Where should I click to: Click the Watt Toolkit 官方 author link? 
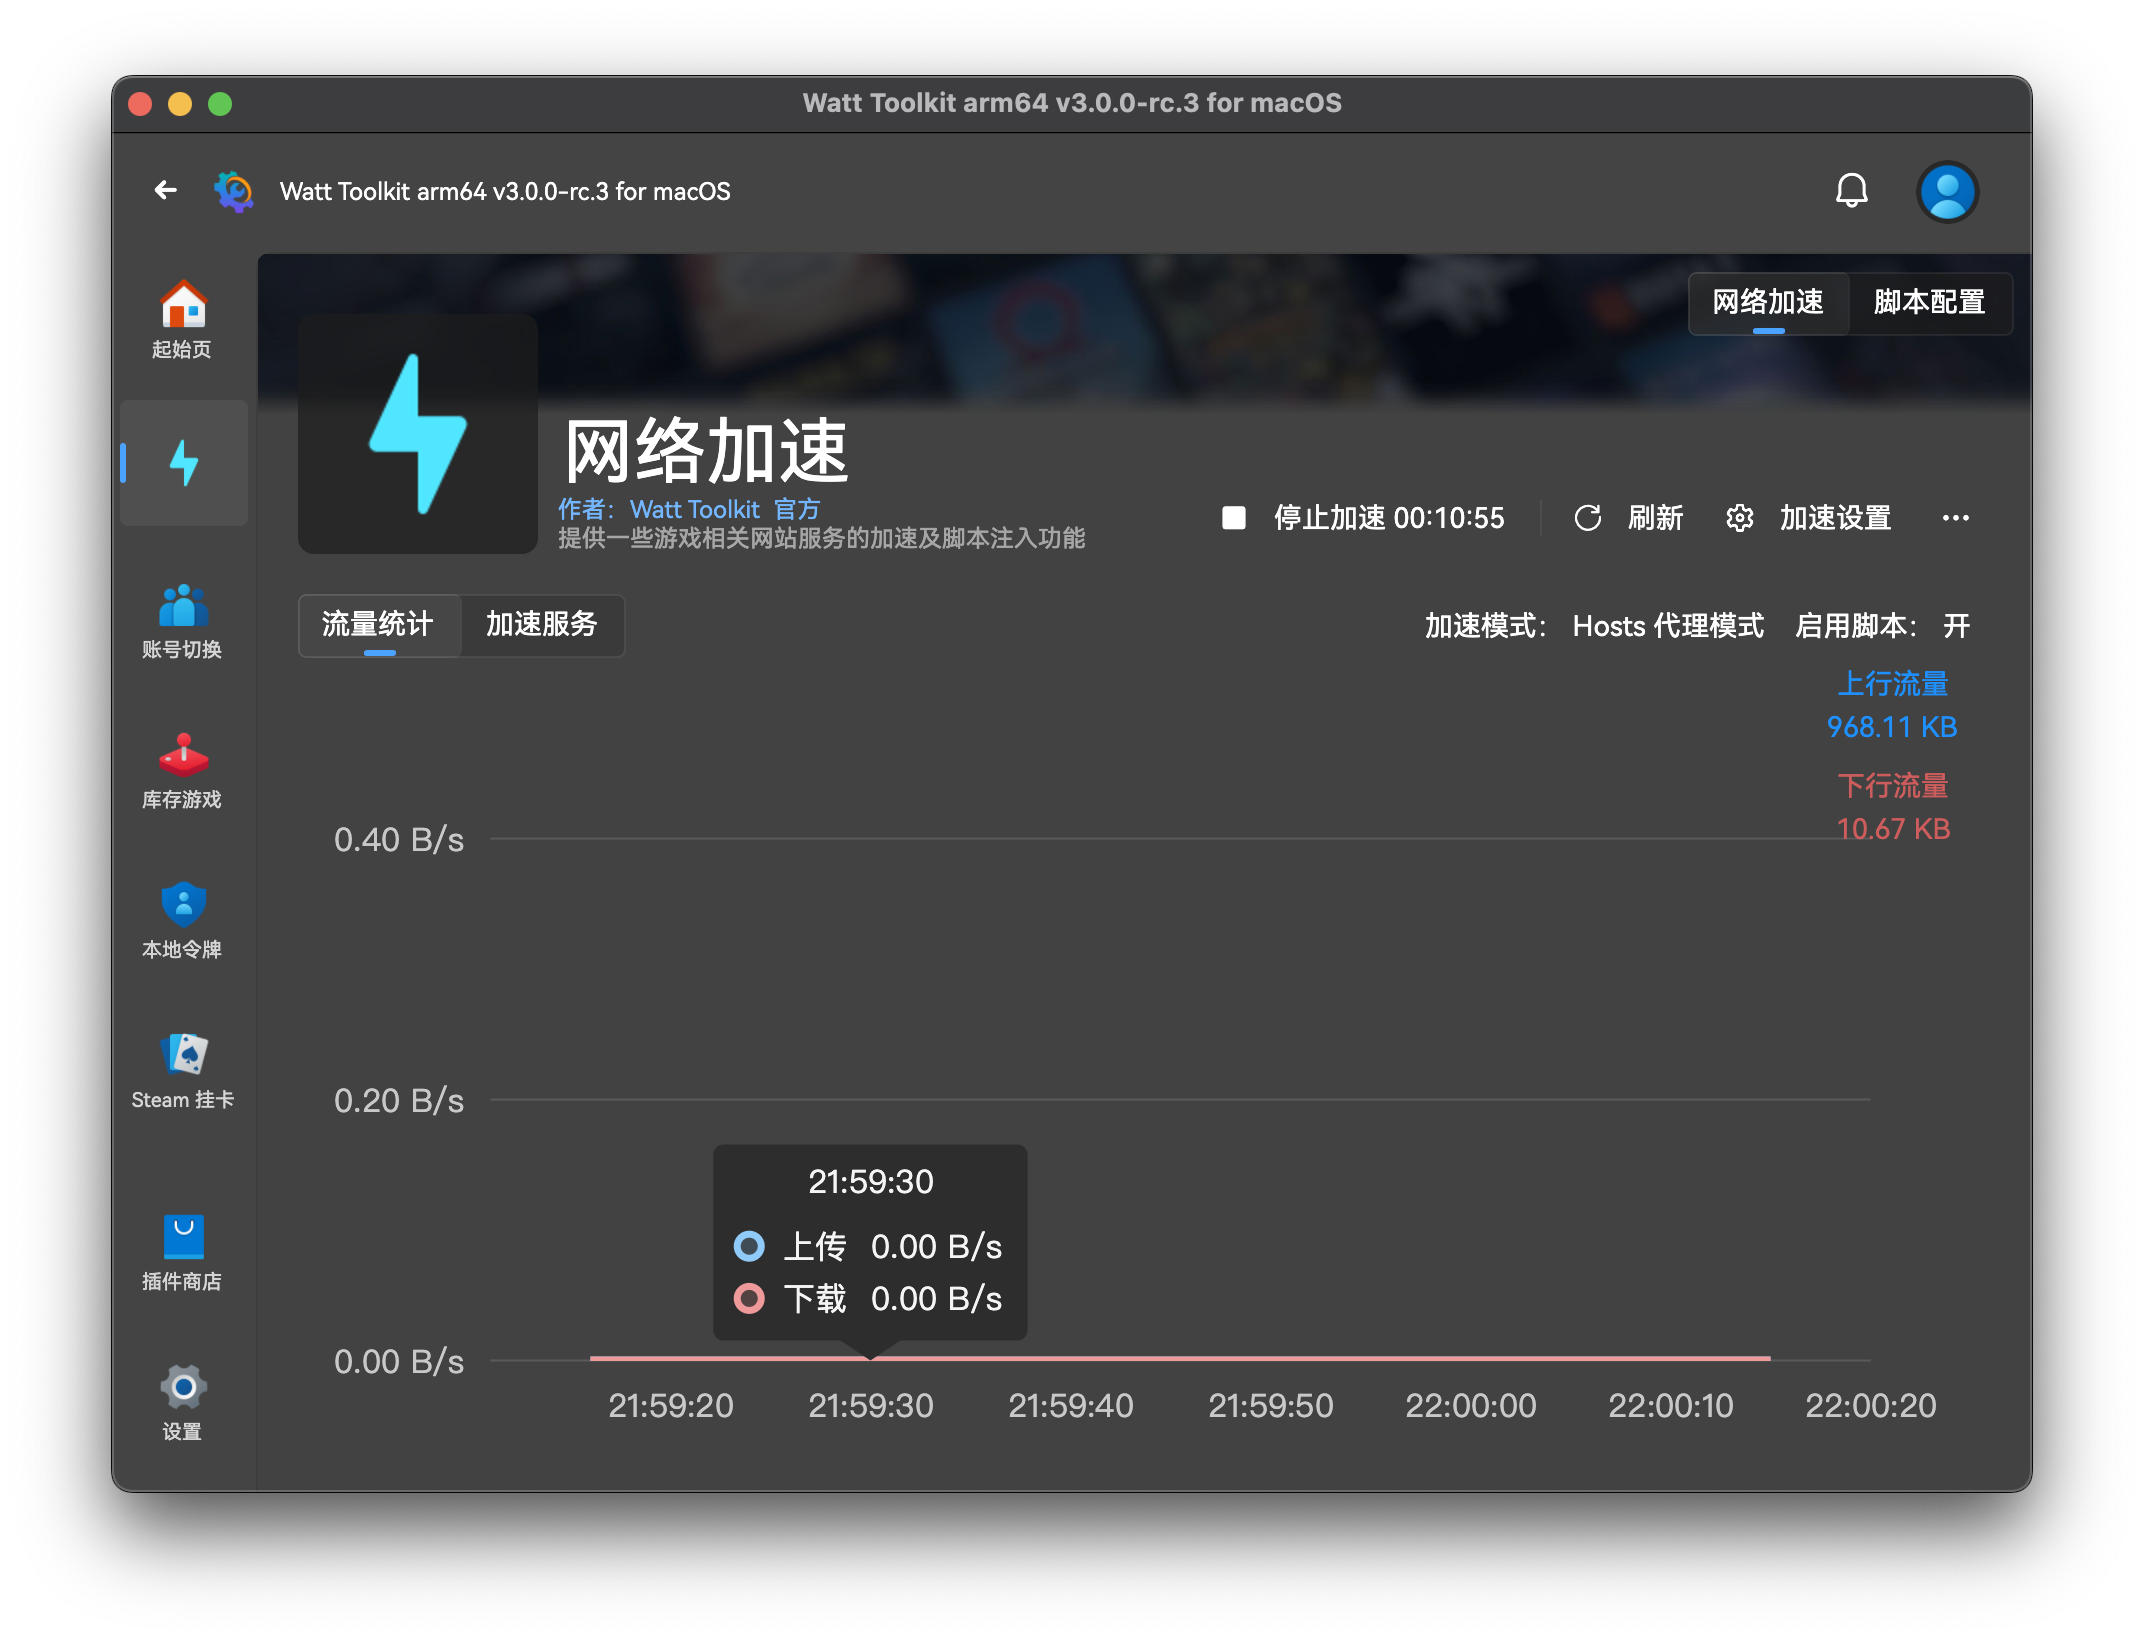point(724,509)
